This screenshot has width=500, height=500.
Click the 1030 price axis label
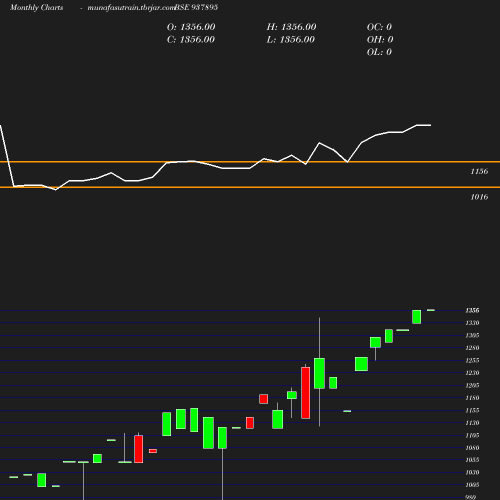[x=472, y=472]
